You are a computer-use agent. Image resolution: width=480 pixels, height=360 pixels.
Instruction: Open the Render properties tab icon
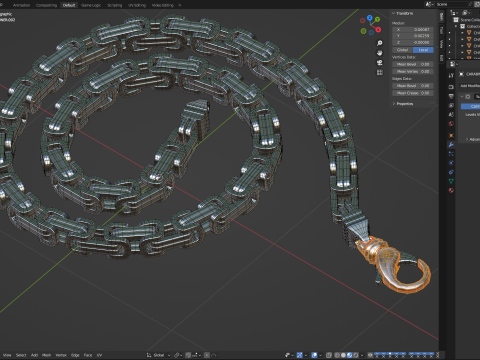click(x=451, y=87)
